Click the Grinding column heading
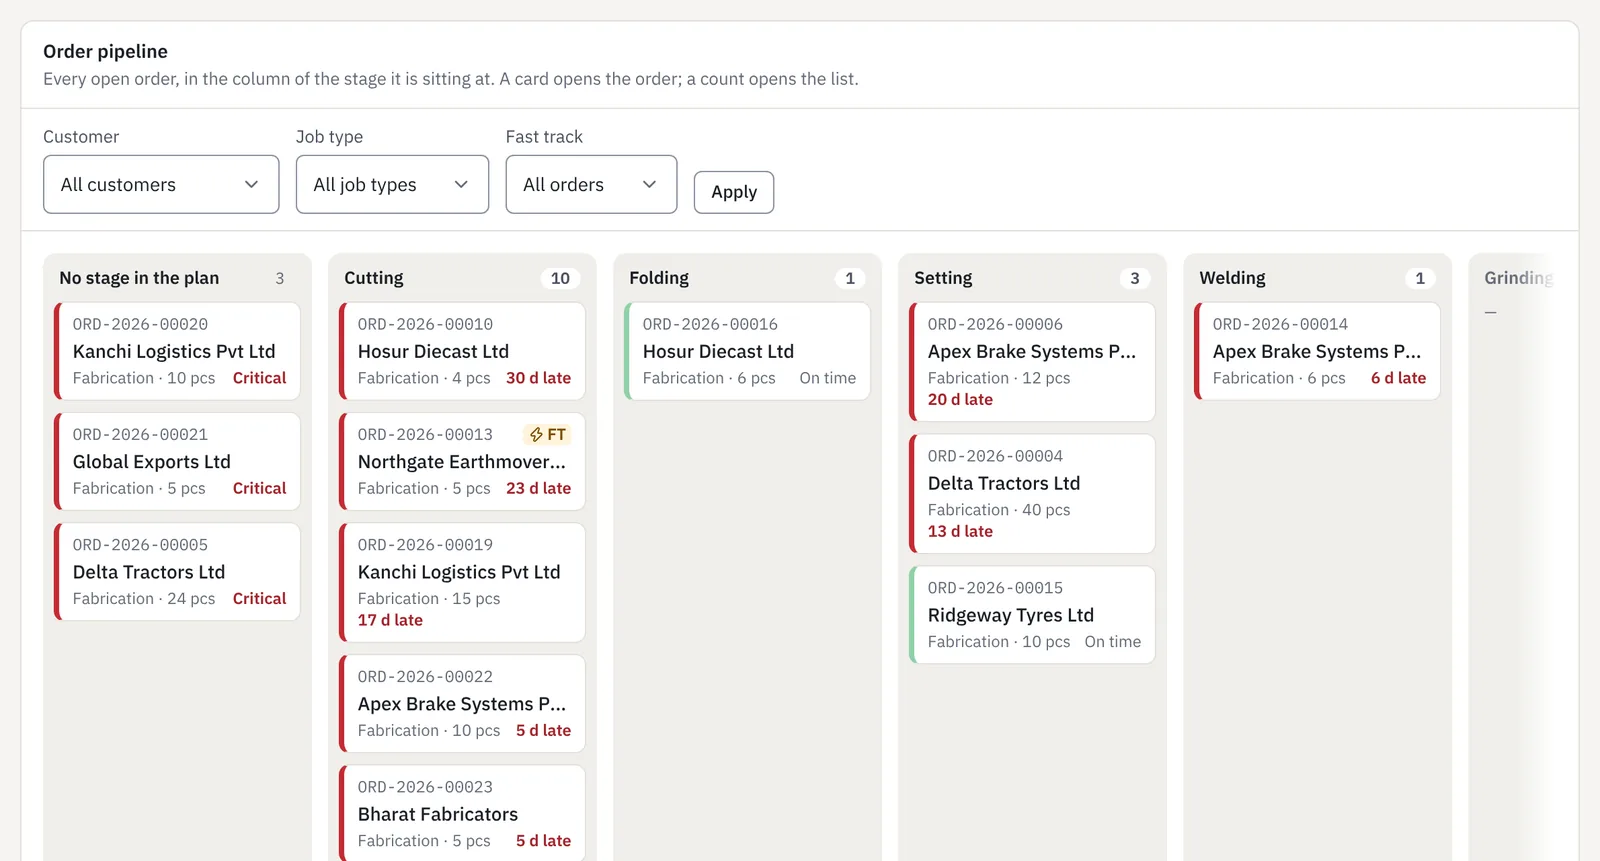The width and height of the screenshot is (1600, 861). (x=1518, y=278)
